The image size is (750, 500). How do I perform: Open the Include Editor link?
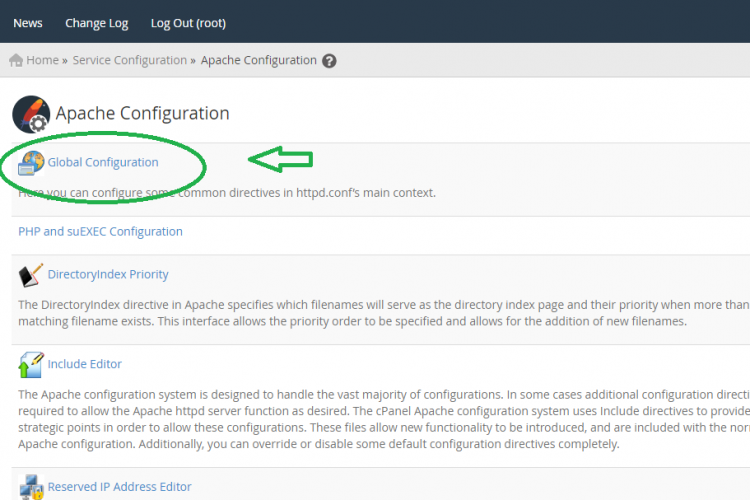pos(85,364)
